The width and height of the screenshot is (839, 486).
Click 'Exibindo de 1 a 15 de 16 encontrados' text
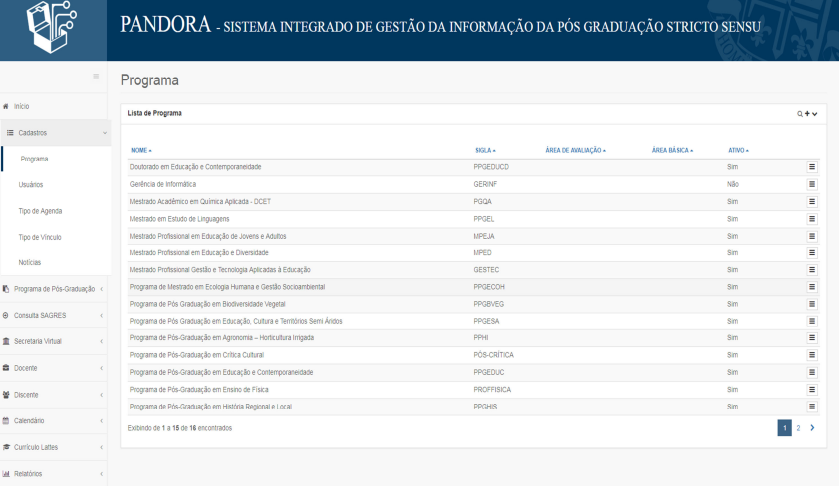click(180, 428)
